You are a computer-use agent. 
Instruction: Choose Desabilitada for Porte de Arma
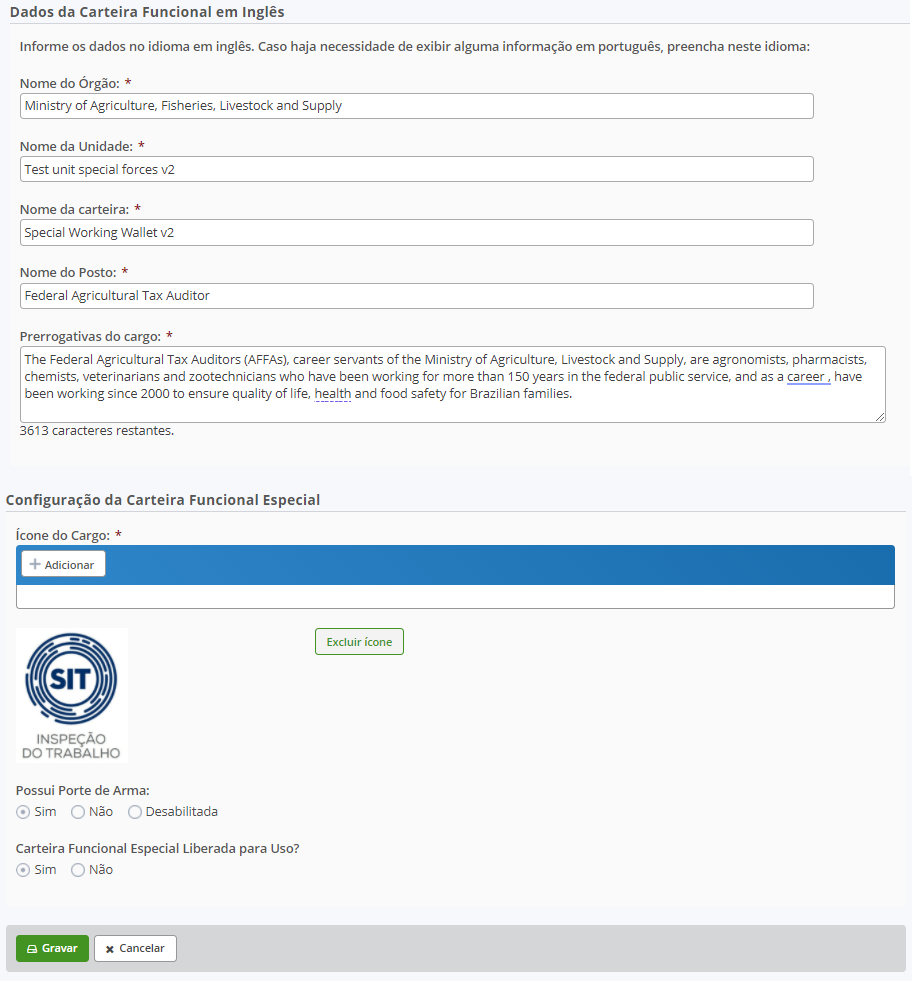[135, 812]
